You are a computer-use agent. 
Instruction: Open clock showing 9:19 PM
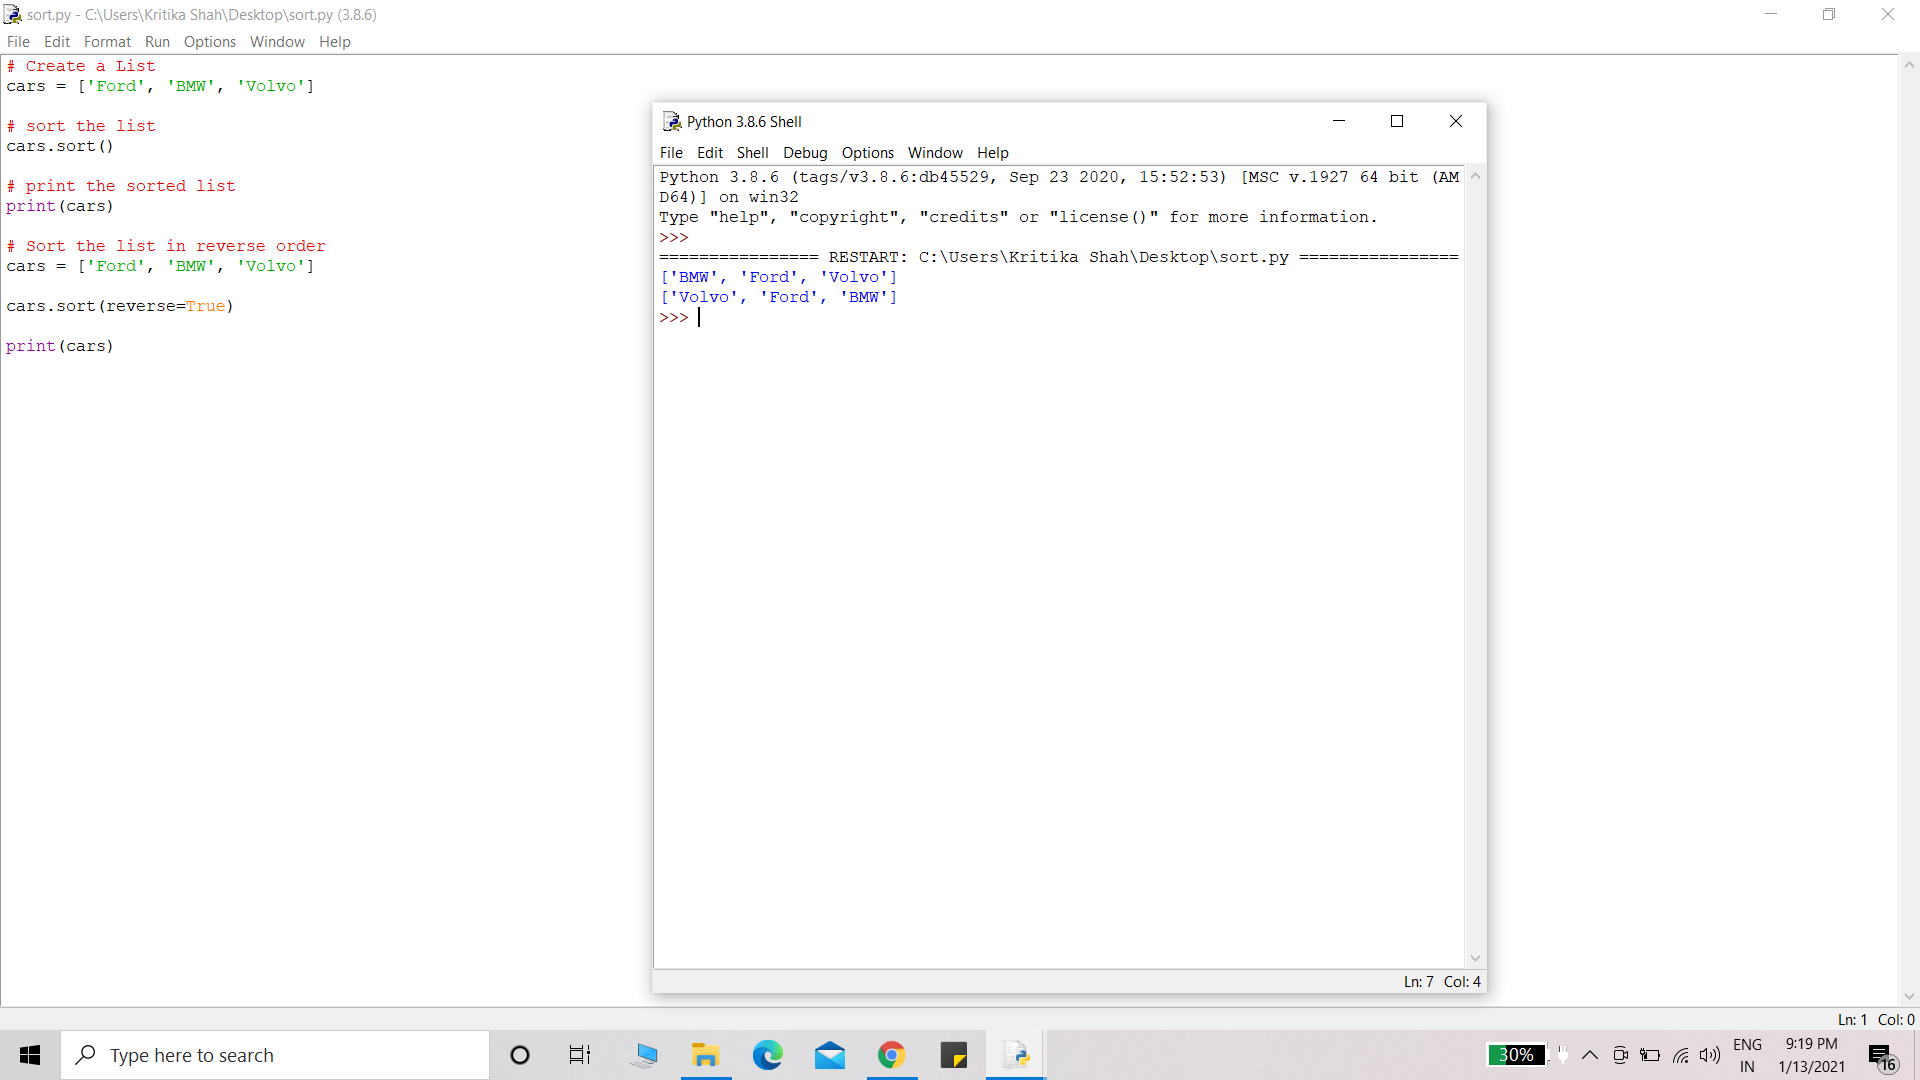pos(1811,1055)
